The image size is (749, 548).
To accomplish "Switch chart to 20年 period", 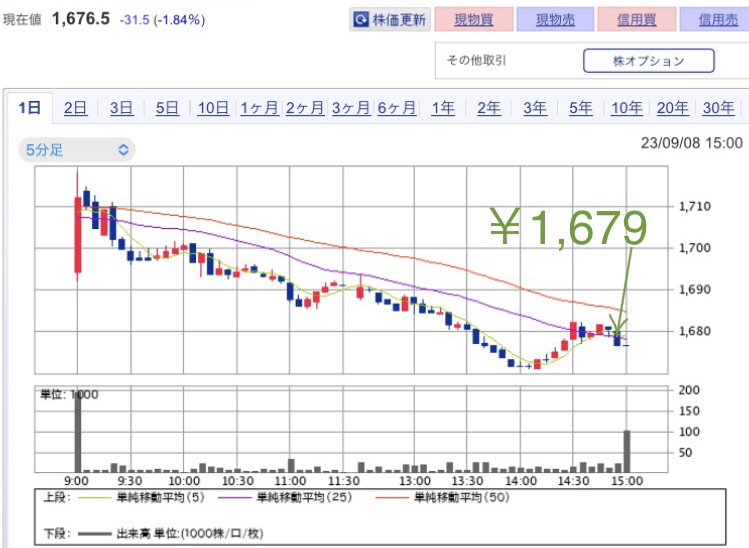I will [673, 108].
